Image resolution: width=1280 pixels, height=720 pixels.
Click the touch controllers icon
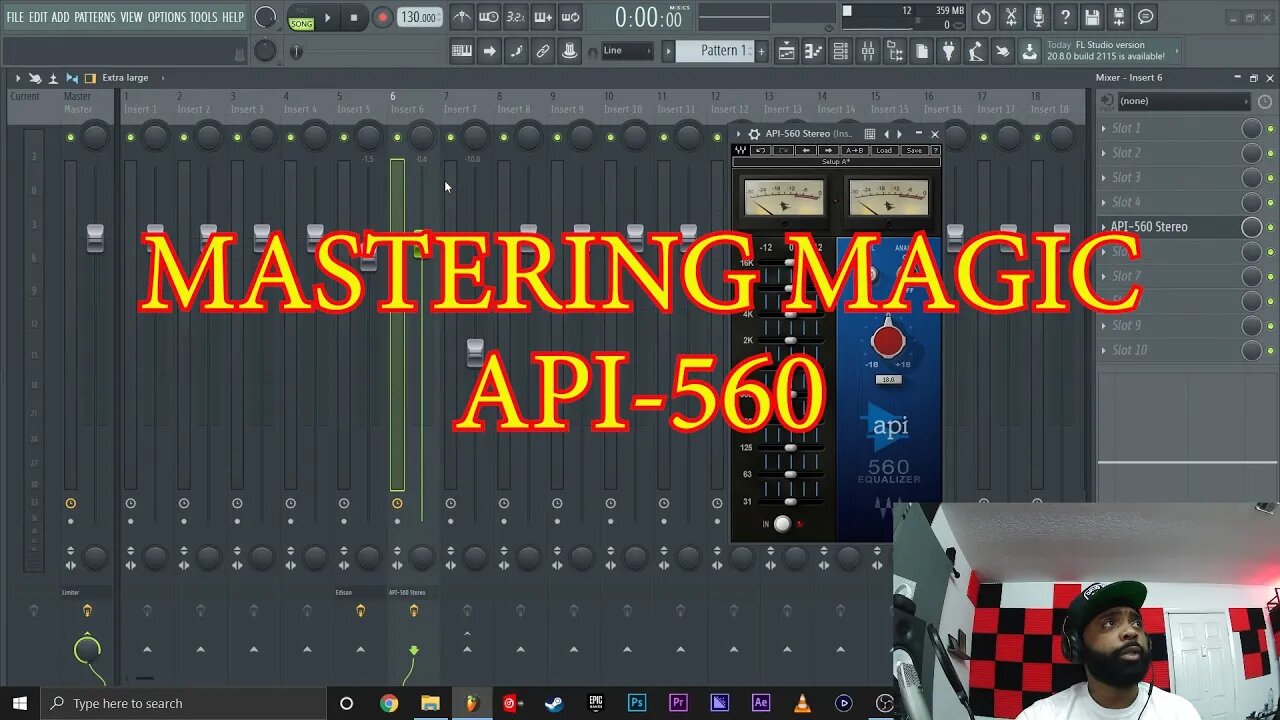point(1003,51)
